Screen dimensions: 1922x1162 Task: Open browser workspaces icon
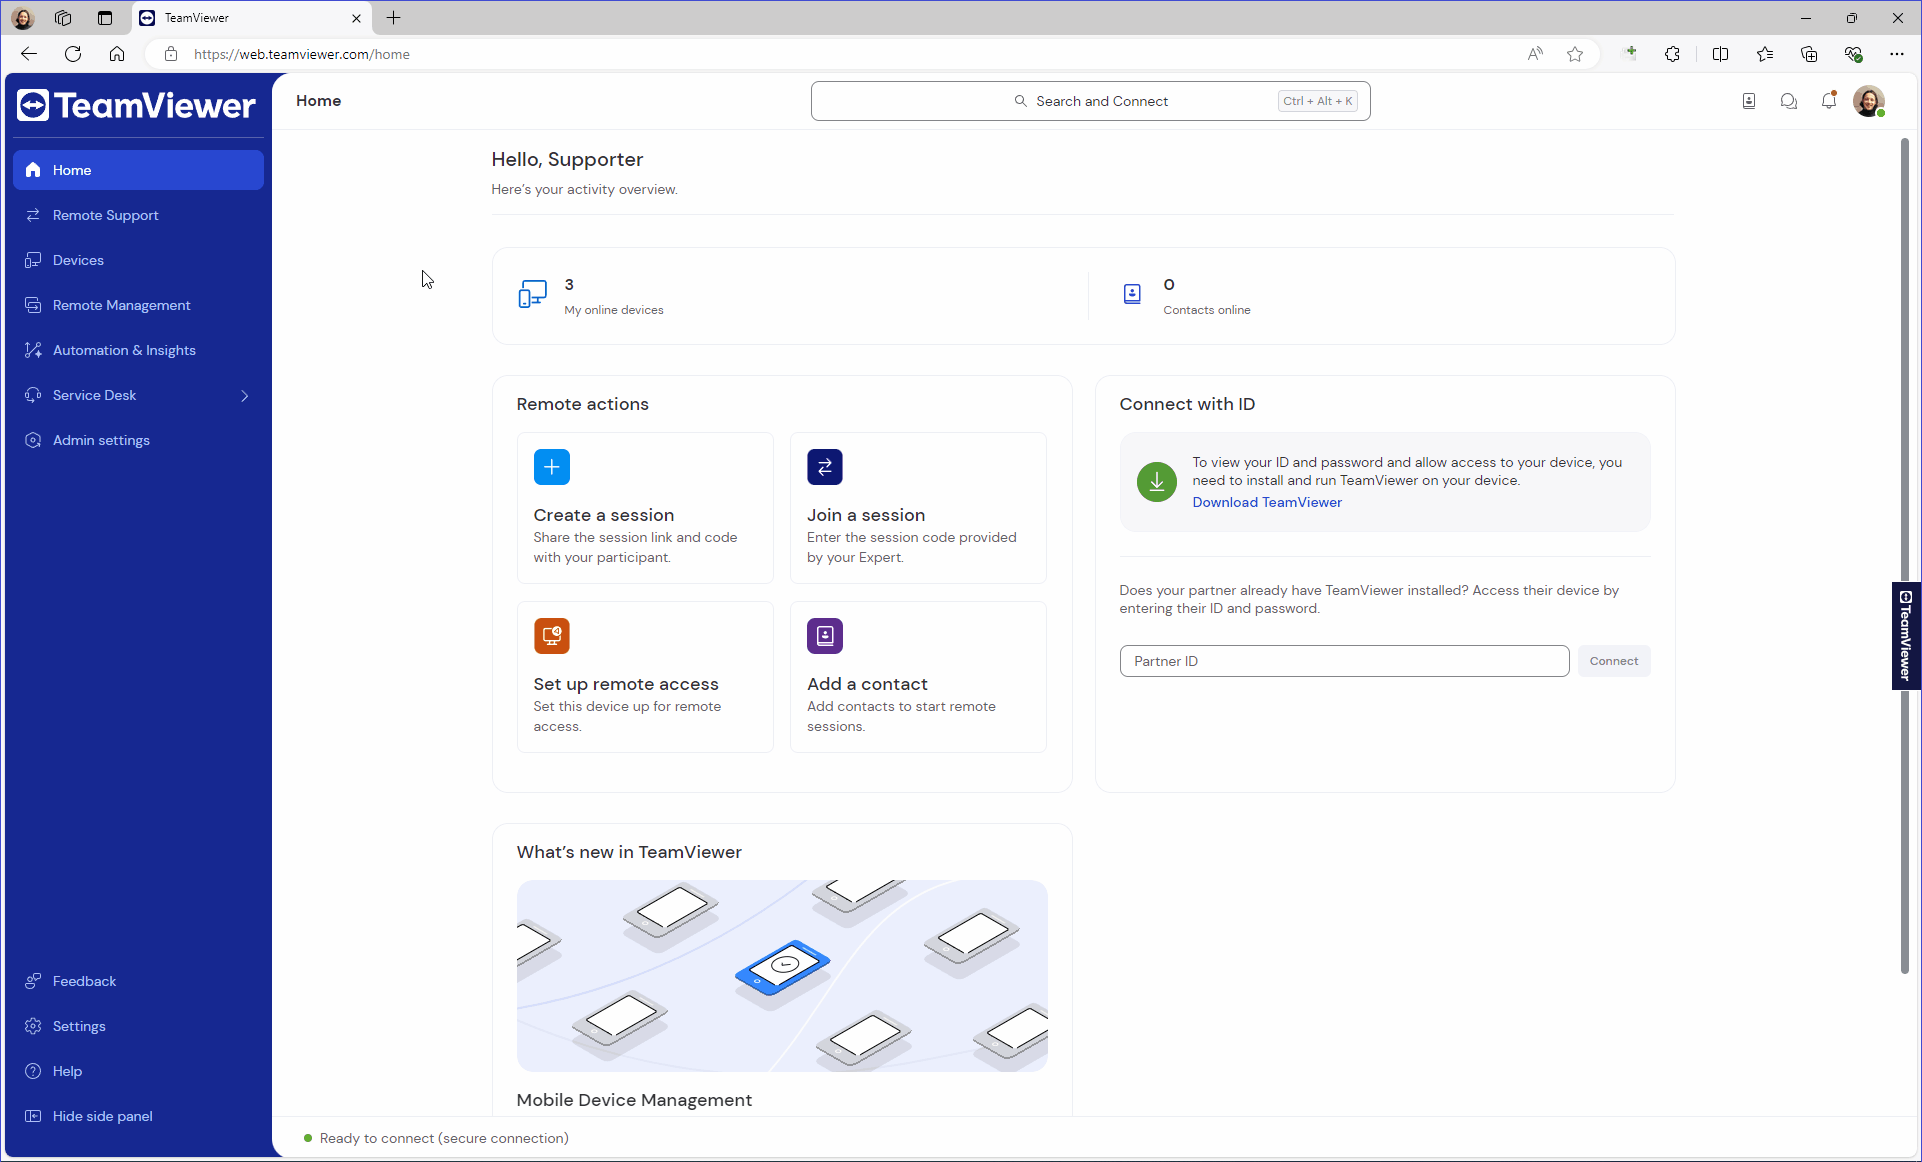pos(63,18)
